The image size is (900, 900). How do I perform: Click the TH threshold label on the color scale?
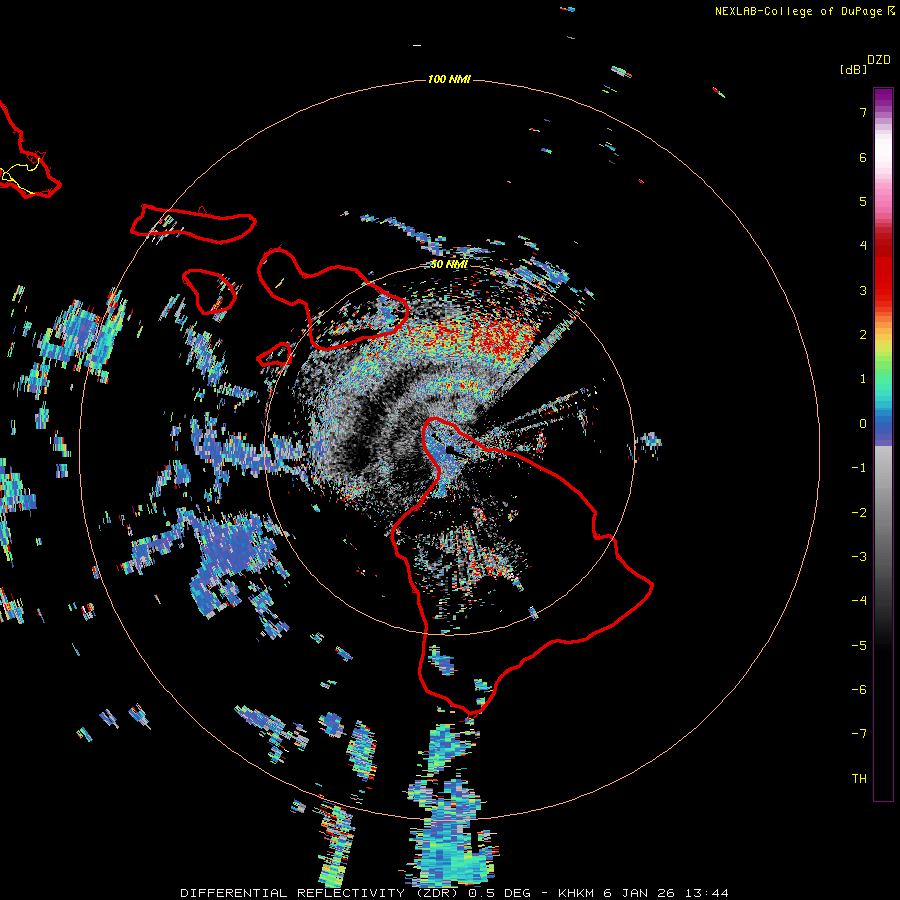[x=859, y=779]
